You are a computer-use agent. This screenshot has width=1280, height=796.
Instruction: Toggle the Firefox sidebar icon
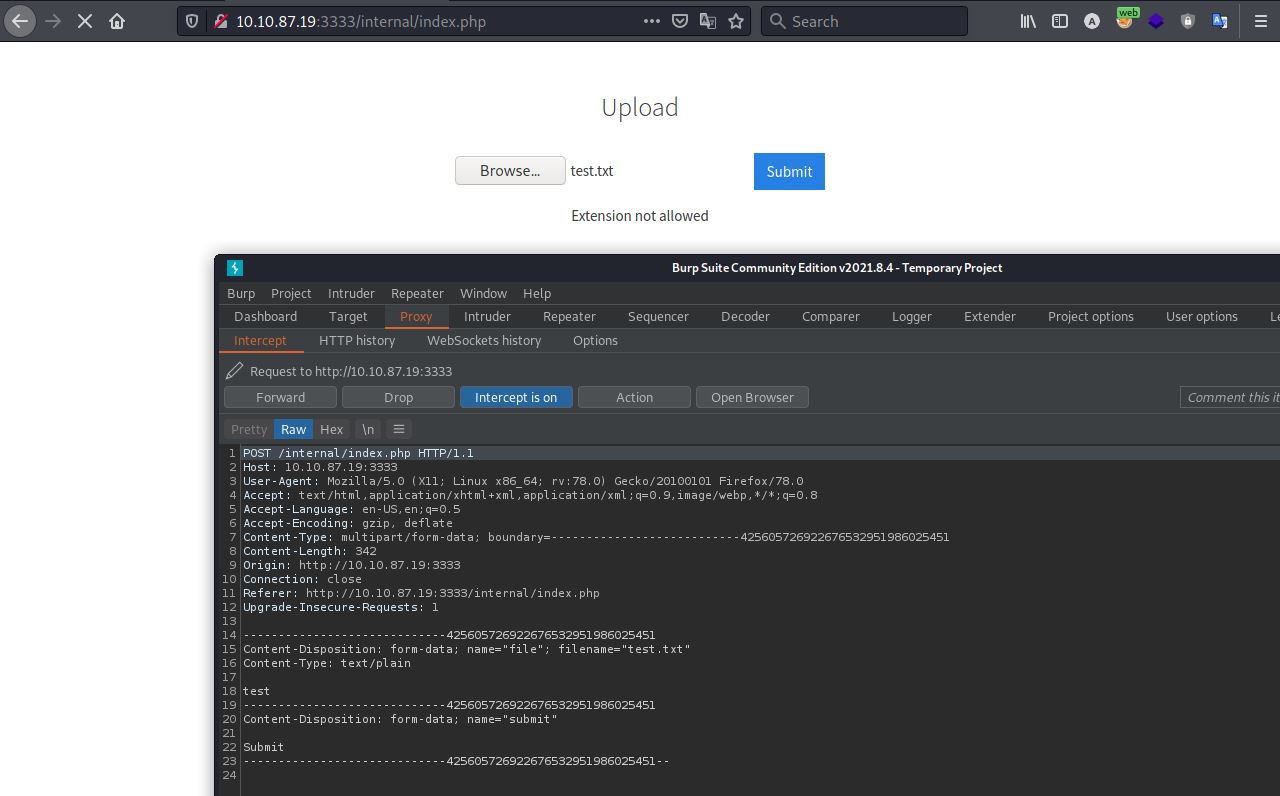1060,21
